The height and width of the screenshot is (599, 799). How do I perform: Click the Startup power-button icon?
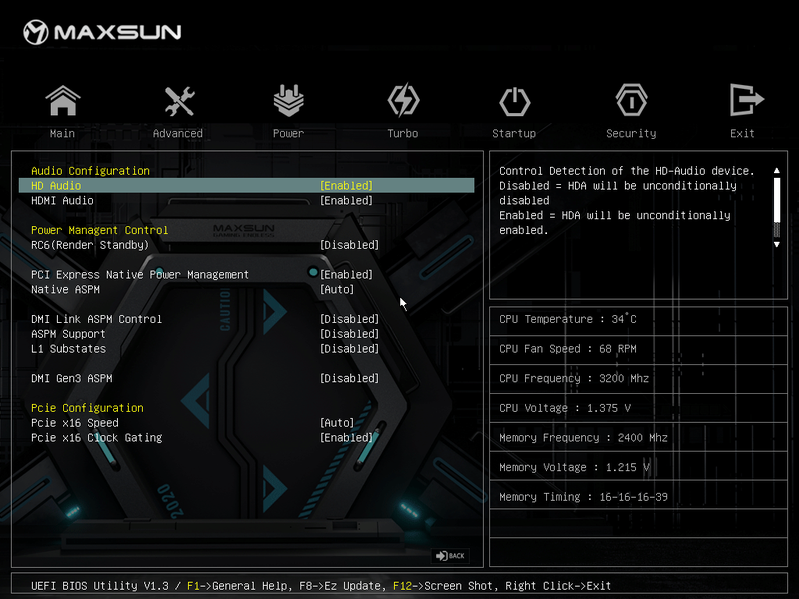(x=514, y=101)
